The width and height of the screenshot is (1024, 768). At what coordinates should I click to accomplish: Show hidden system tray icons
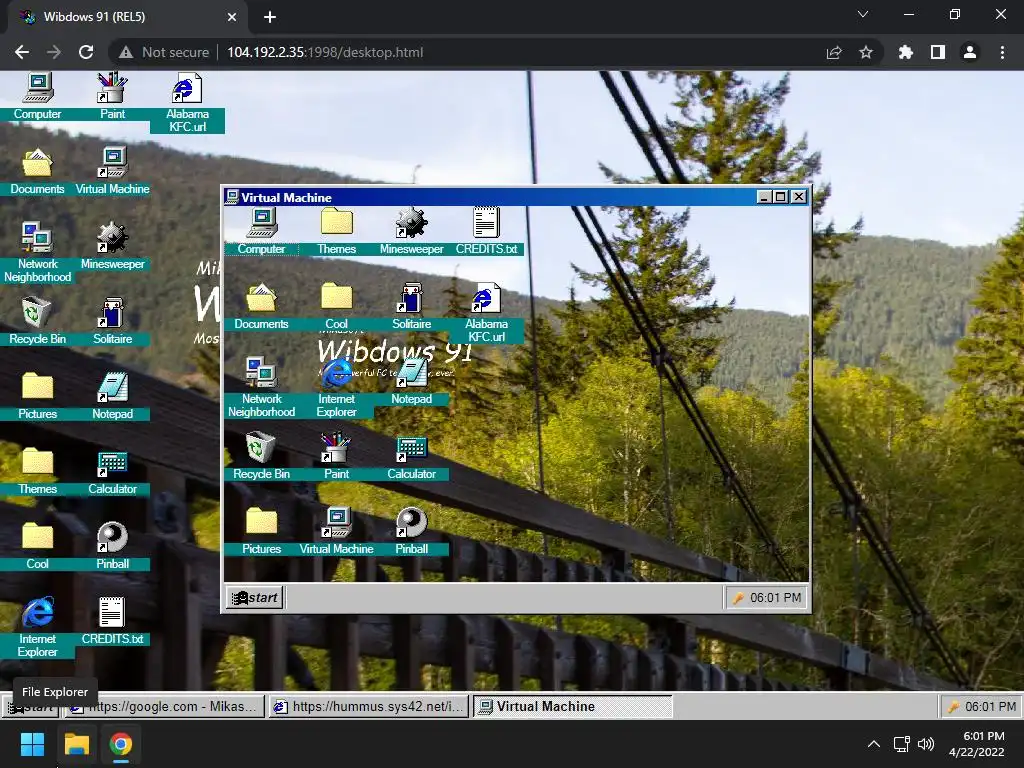point(874,744)
